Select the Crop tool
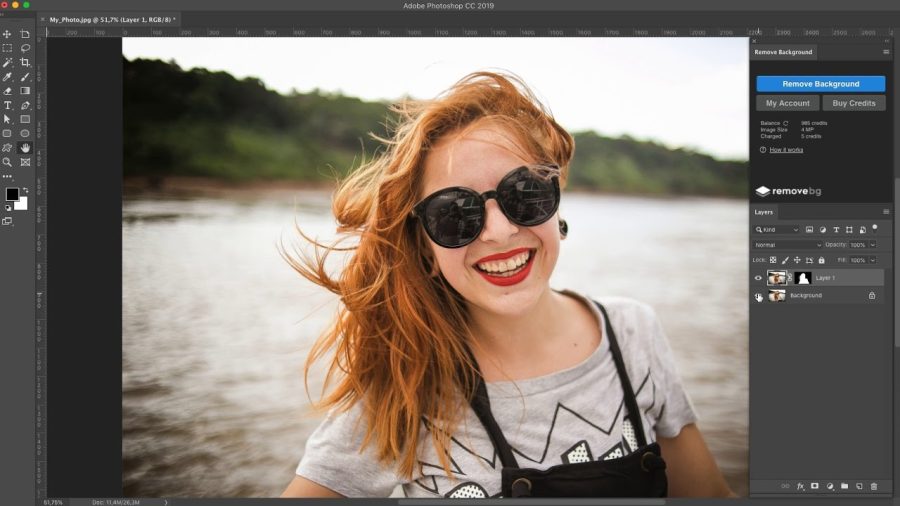900x506 pixels. click(25, 63)
